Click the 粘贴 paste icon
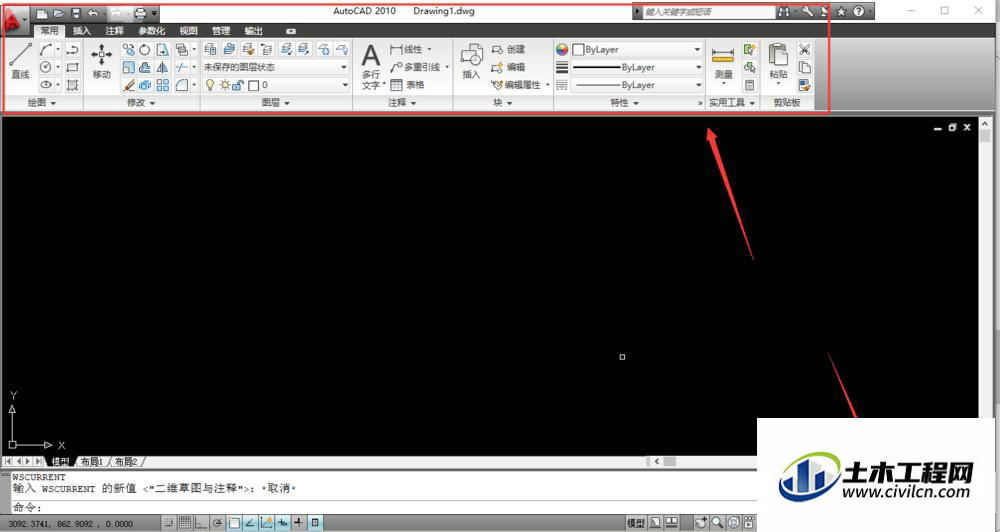This screenshot has width=1000, height=532. [x=778, y=63]
